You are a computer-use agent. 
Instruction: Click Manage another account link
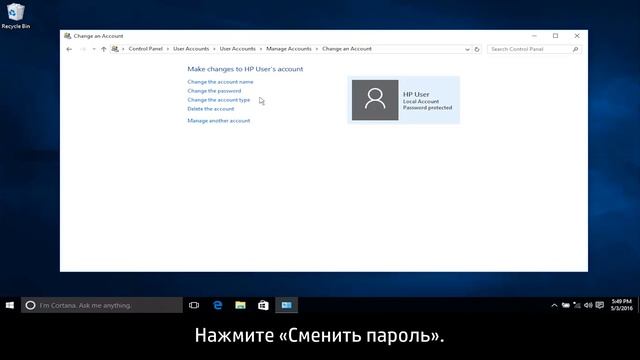pyautogui.click(x=218, y=120)
